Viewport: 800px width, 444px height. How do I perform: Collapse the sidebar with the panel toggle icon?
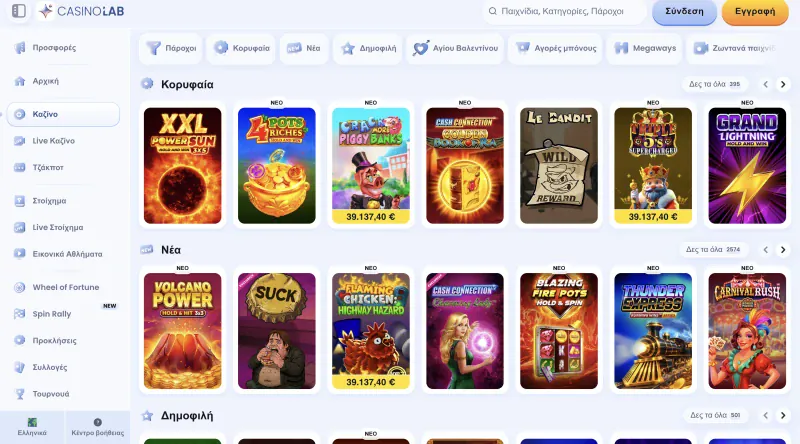tap(19, 11)
